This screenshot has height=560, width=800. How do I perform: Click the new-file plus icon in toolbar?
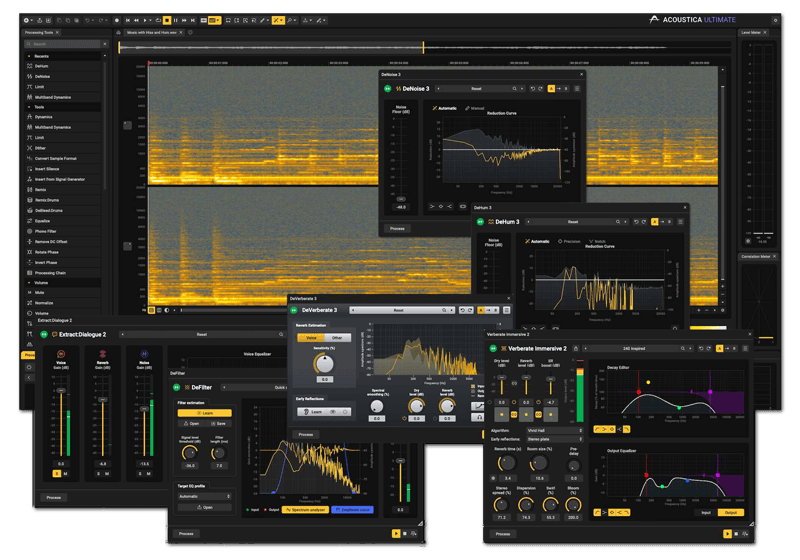pos(26,20)
